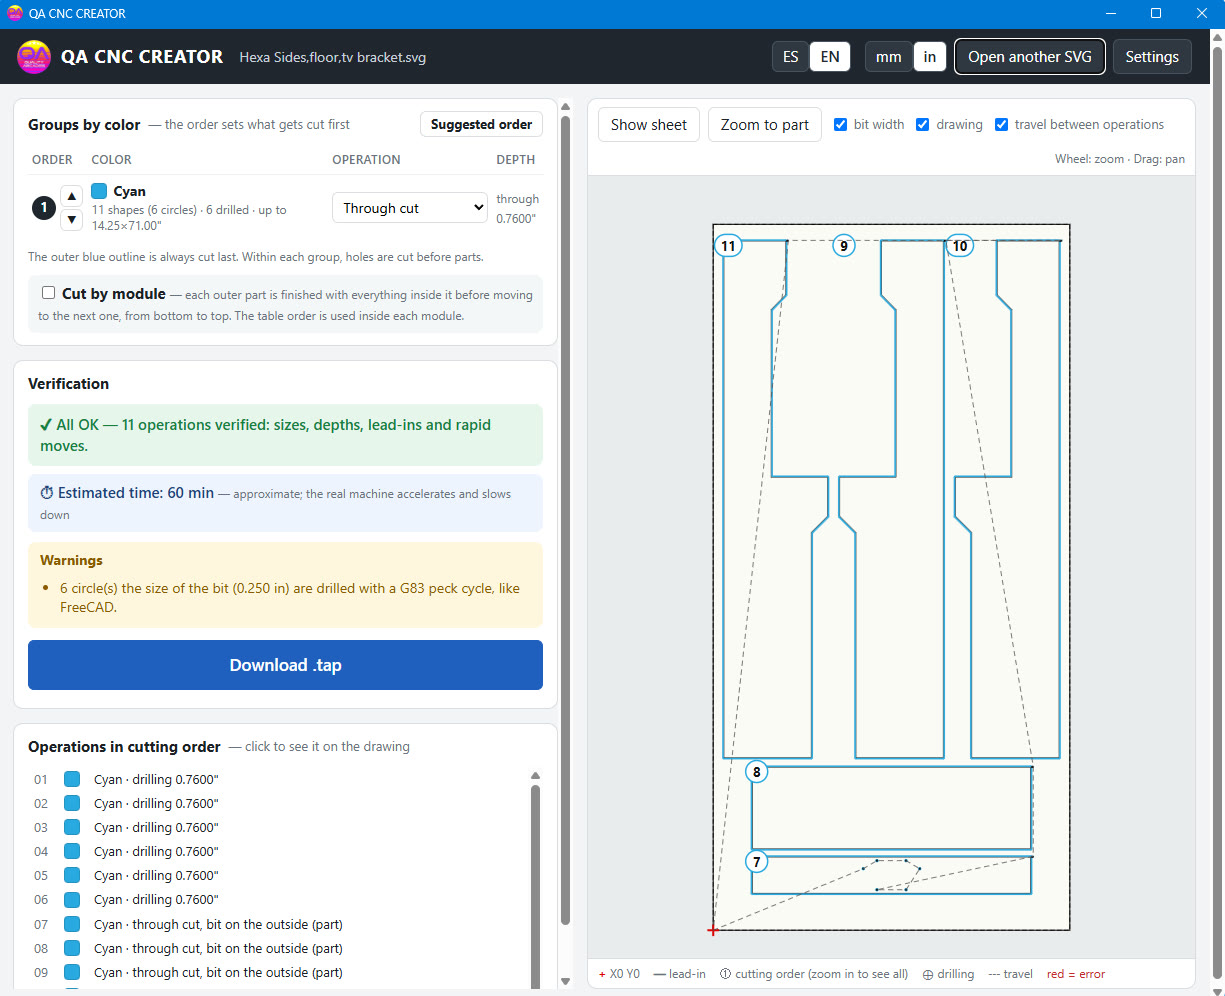This screenshot has height=996, width=1225.
Task: Enable Cut by module checkbox
Action: pos(48,293)
